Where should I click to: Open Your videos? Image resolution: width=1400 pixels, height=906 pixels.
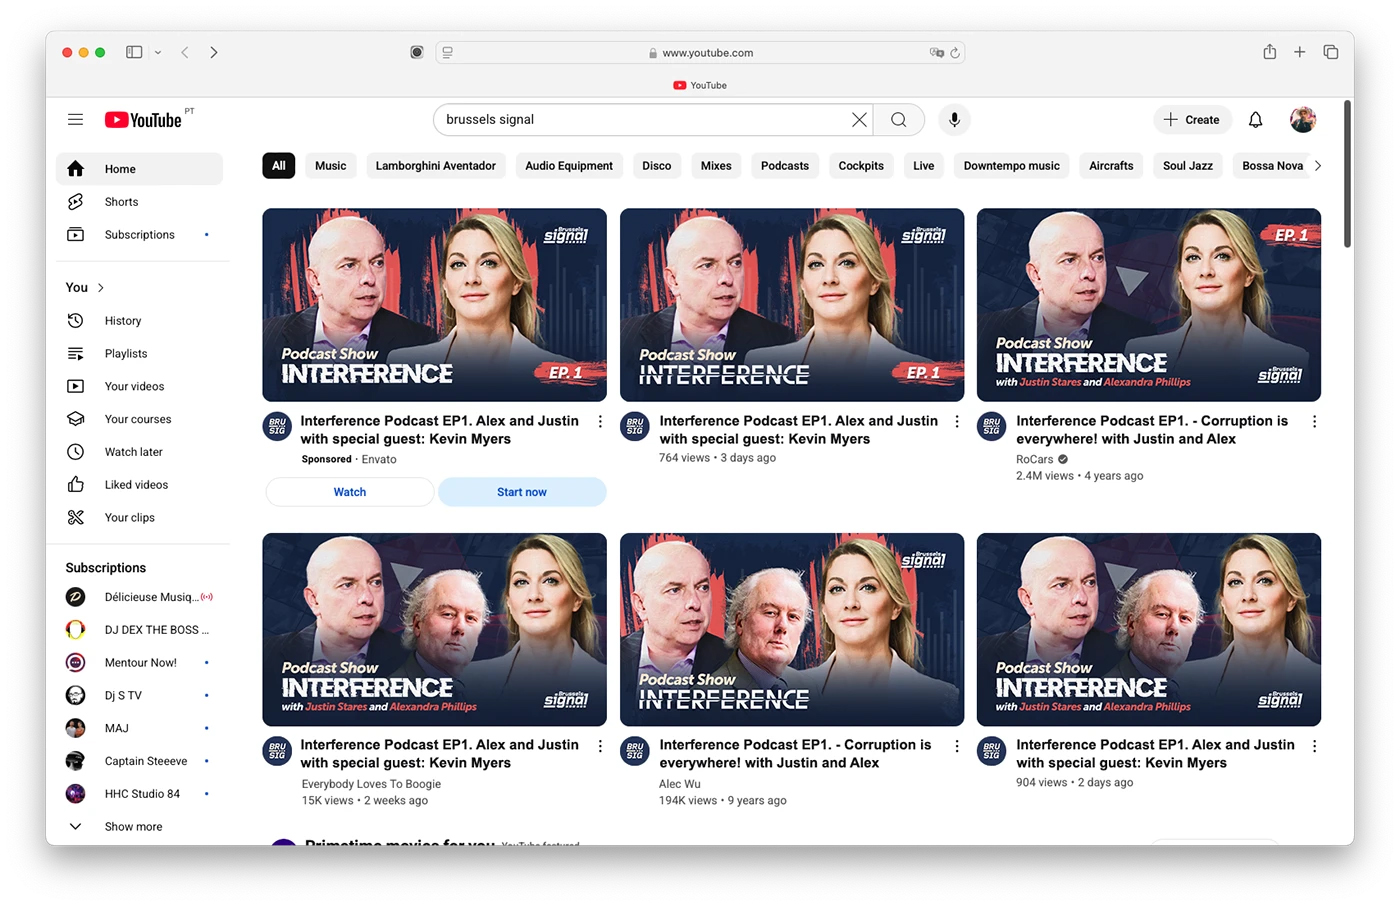coord(140,387)
